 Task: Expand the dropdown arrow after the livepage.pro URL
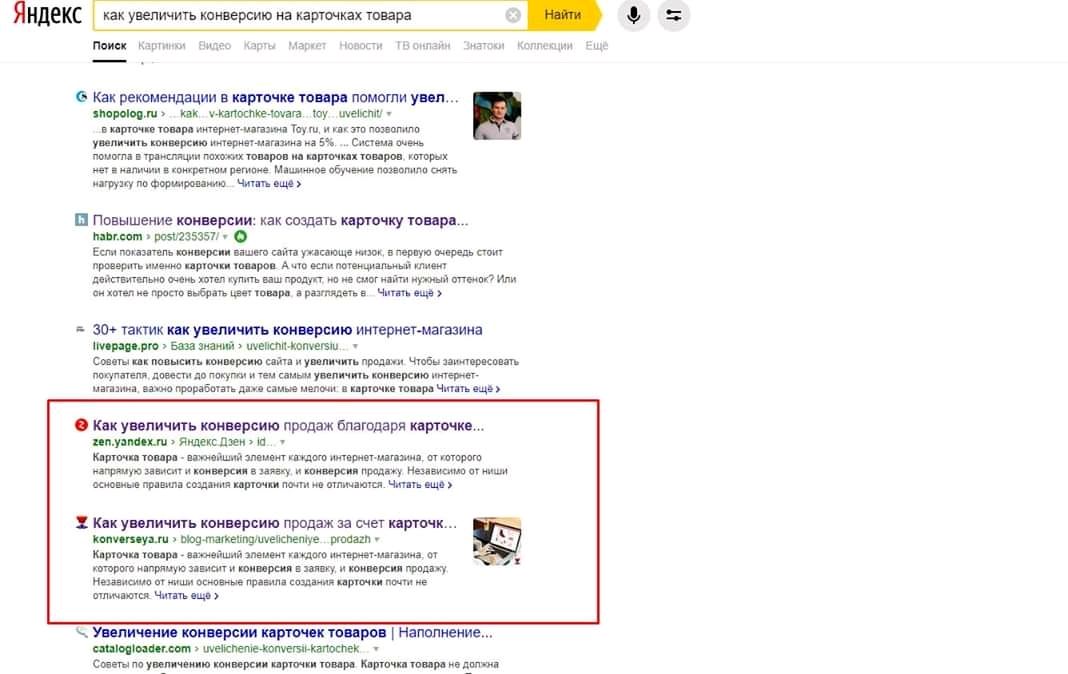click(x=355, y=346)
